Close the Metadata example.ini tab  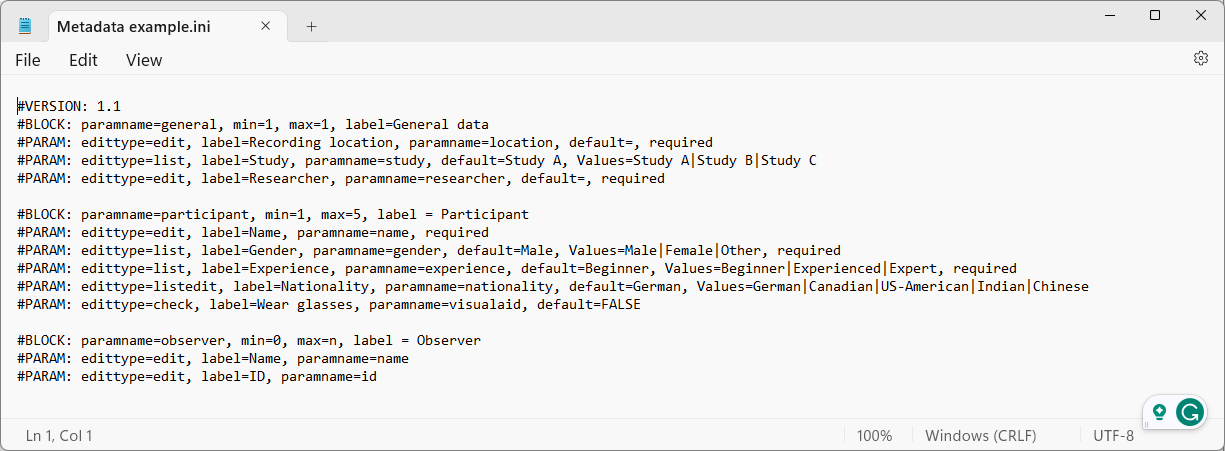pyautogui.click(x=266, y=26)
